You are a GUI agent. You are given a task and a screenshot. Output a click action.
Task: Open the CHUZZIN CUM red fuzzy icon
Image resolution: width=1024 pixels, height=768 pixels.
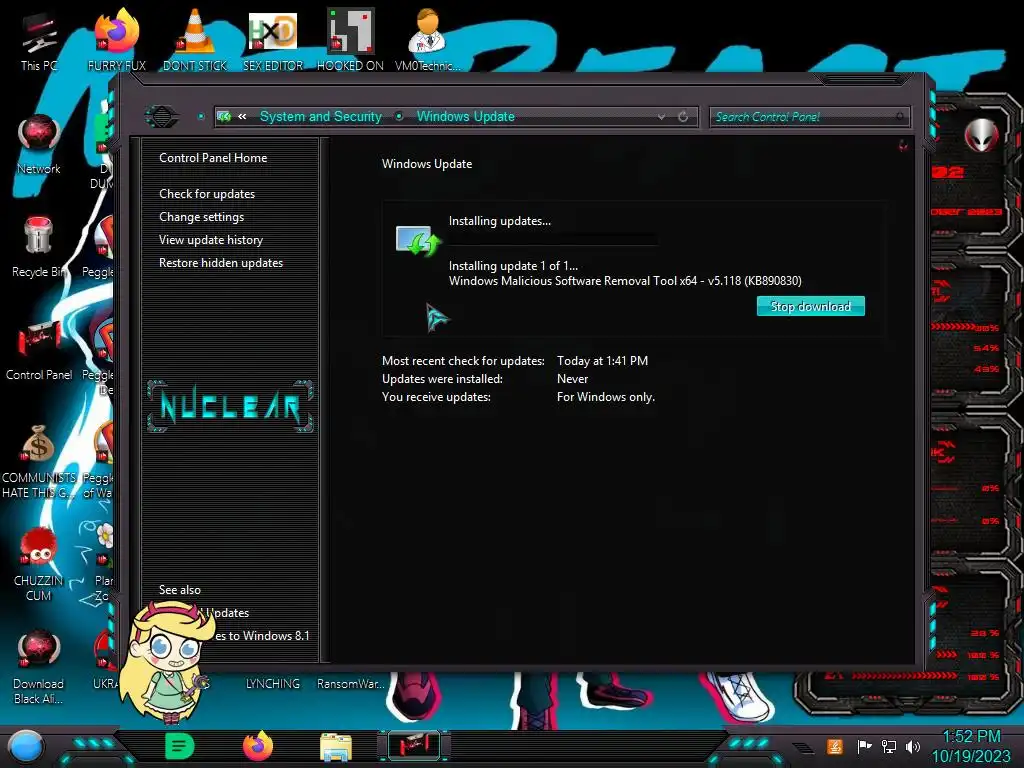tap(39, 564)
